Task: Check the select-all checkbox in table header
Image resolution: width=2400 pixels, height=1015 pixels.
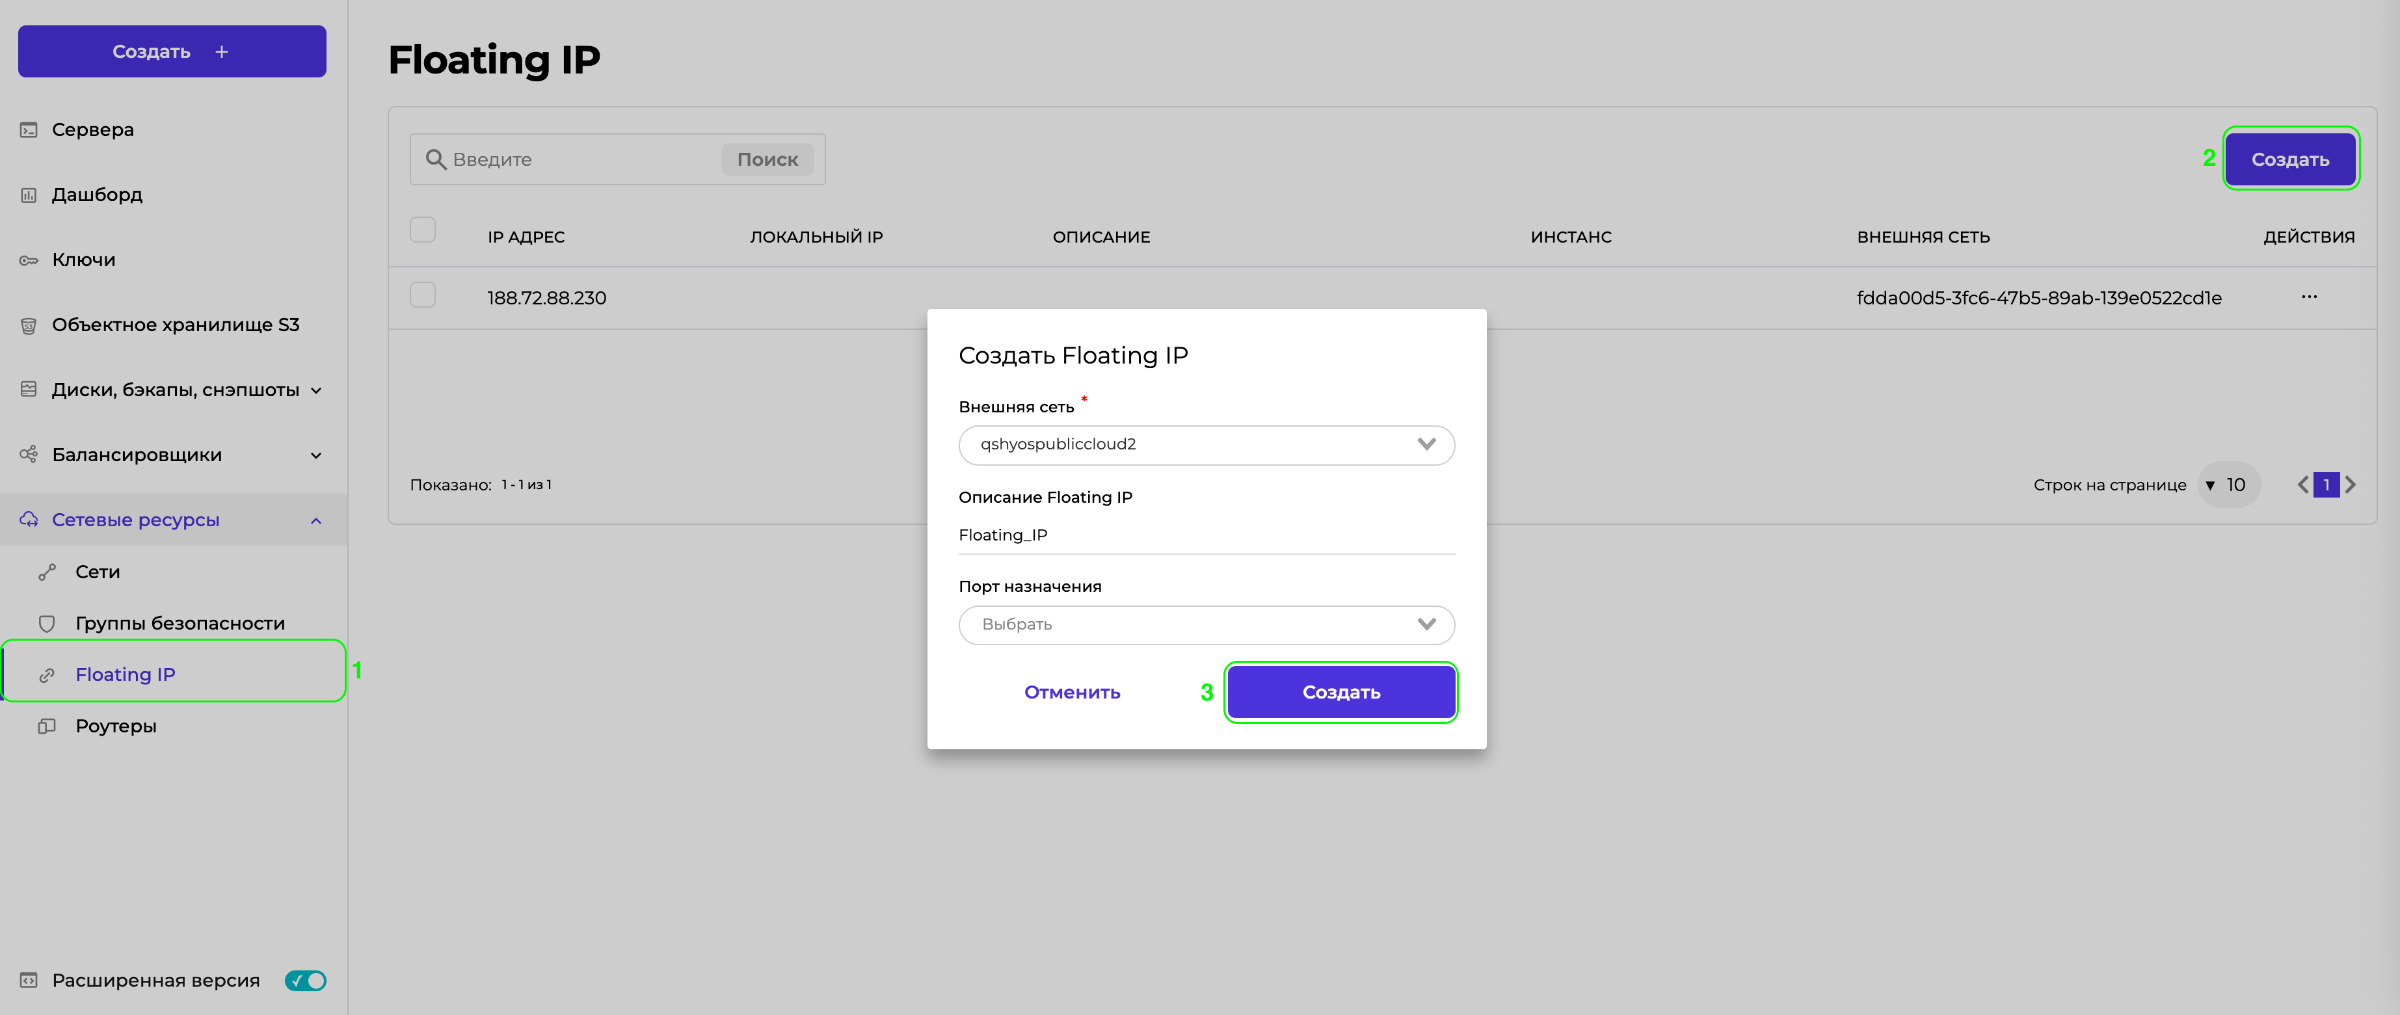Action: pos(423,230)
